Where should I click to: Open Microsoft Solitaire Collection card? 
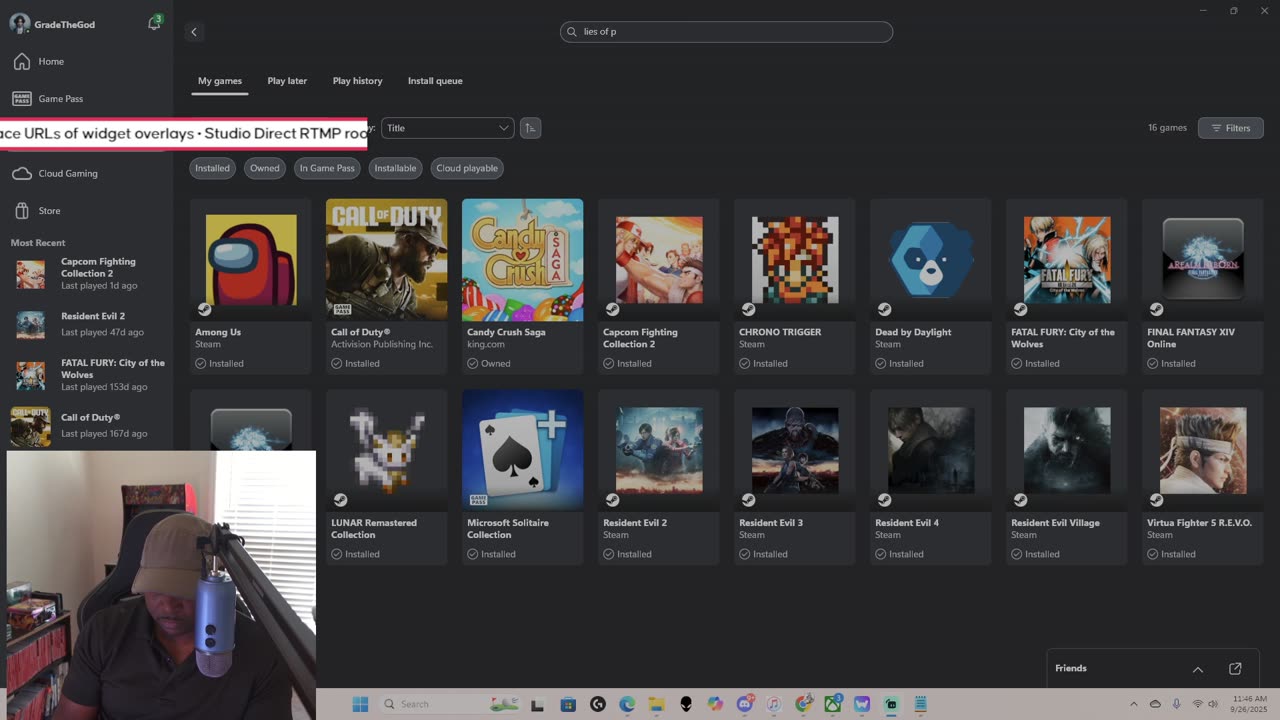523,477
